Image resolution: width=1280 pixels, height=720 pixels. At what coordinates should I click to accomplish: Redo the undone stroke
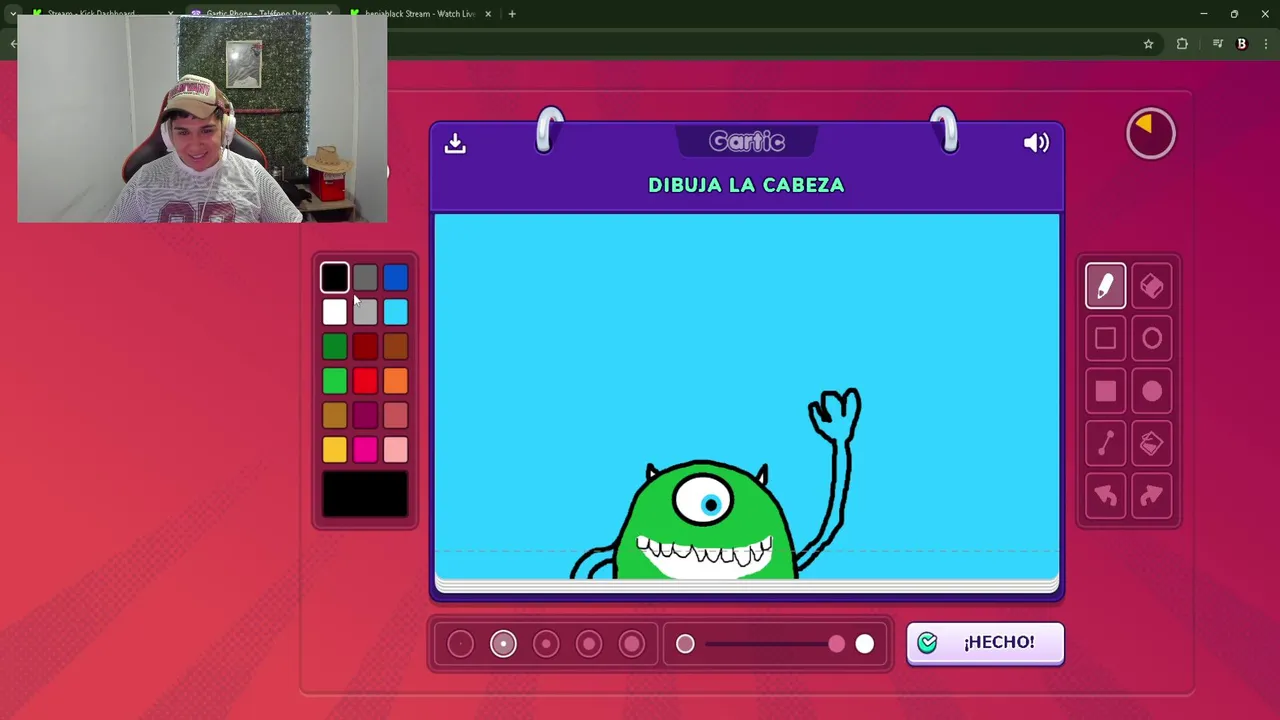[1152, 496]
